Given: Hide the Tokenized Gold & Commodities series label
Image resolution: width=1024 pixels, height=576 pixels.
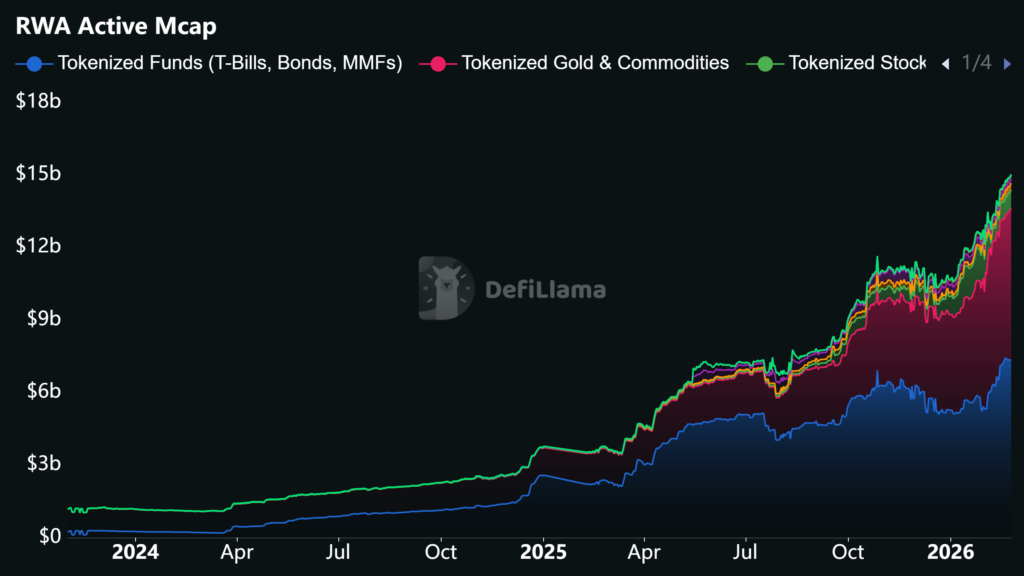Looking at the screenshot, I should tap(595, 63).
